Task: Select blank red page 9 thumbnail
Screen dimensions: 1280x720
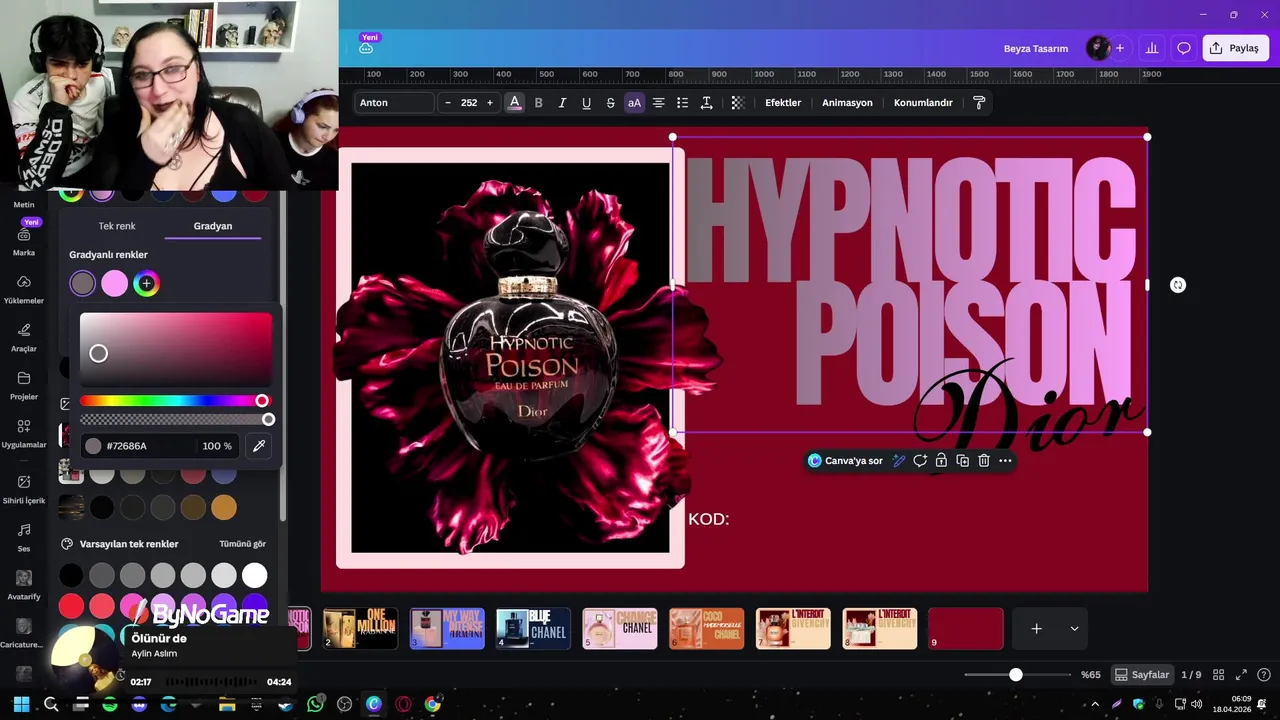Action: (x=966, y=629)
